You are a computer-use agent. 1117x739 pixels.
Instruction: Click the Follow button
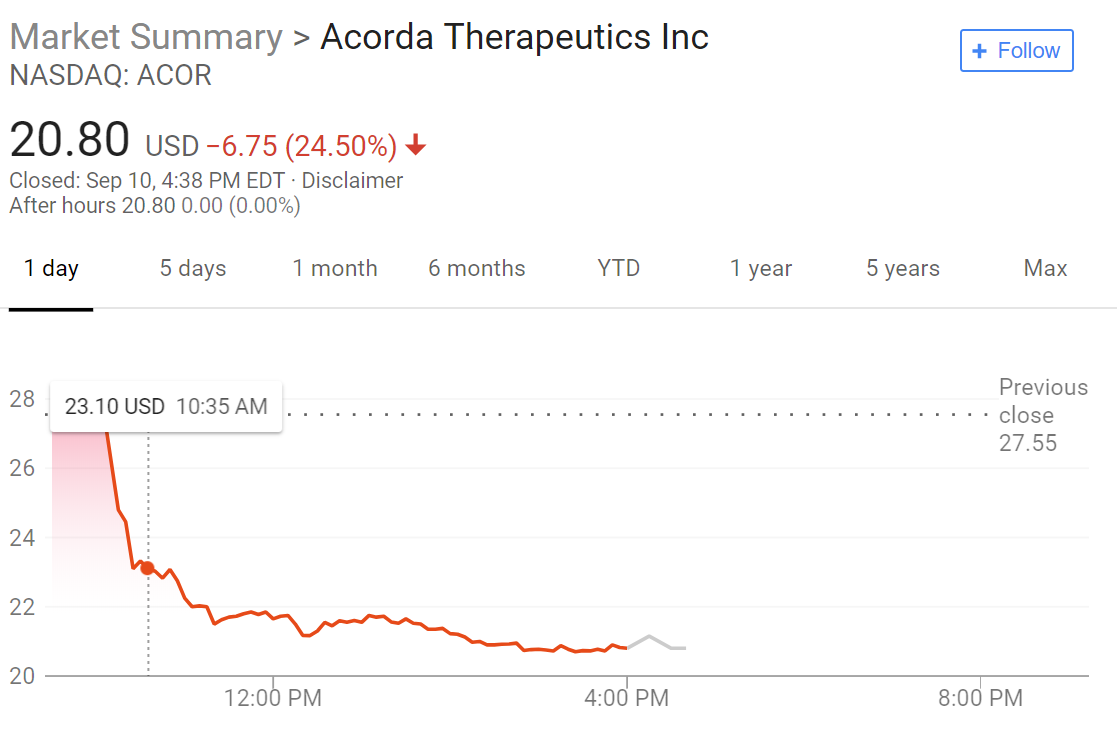[1016, 51]
